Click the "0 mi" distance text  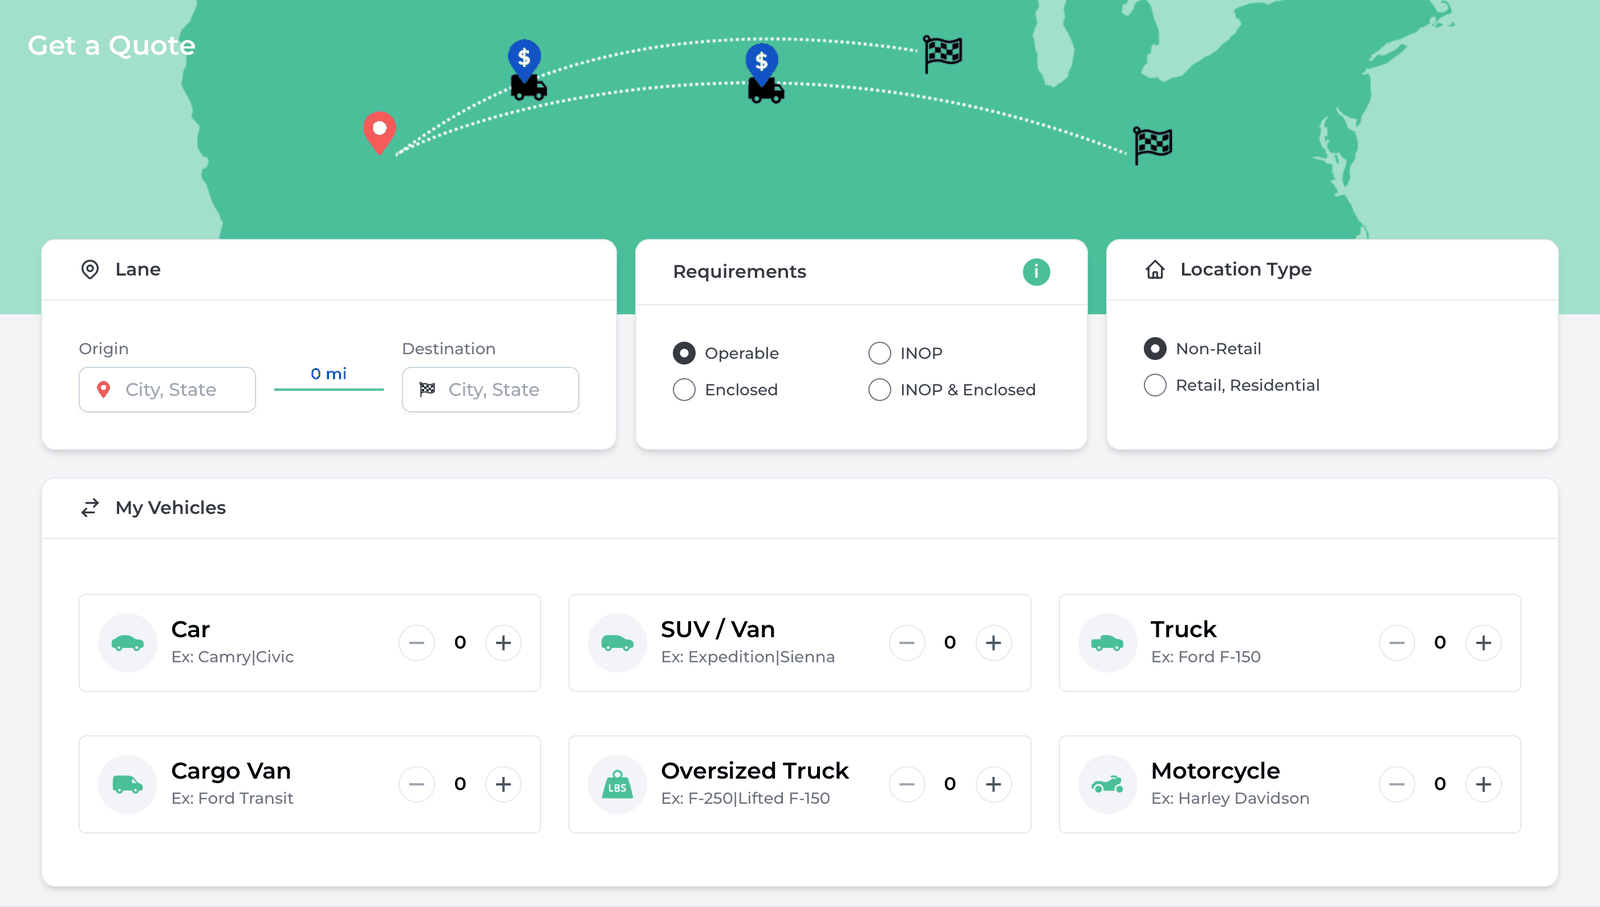click(329, 374)
